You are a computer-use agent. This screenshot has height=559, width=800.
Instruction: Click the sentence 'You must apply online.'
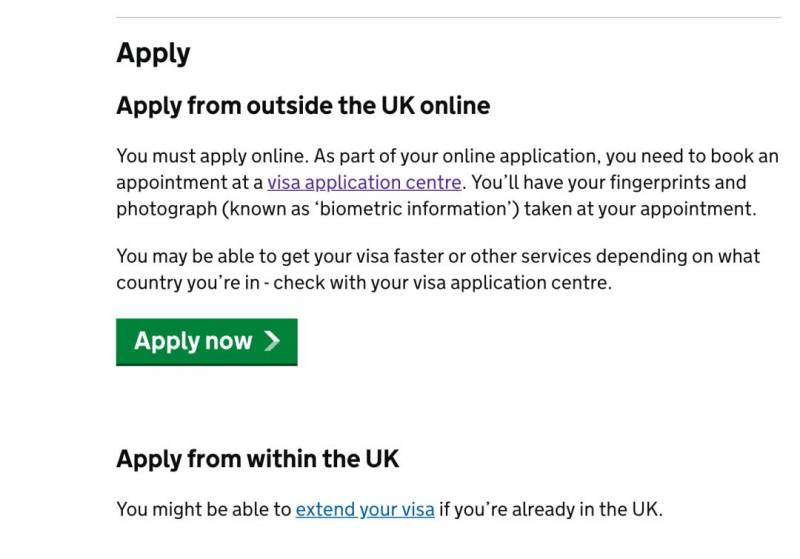point(210,157)
